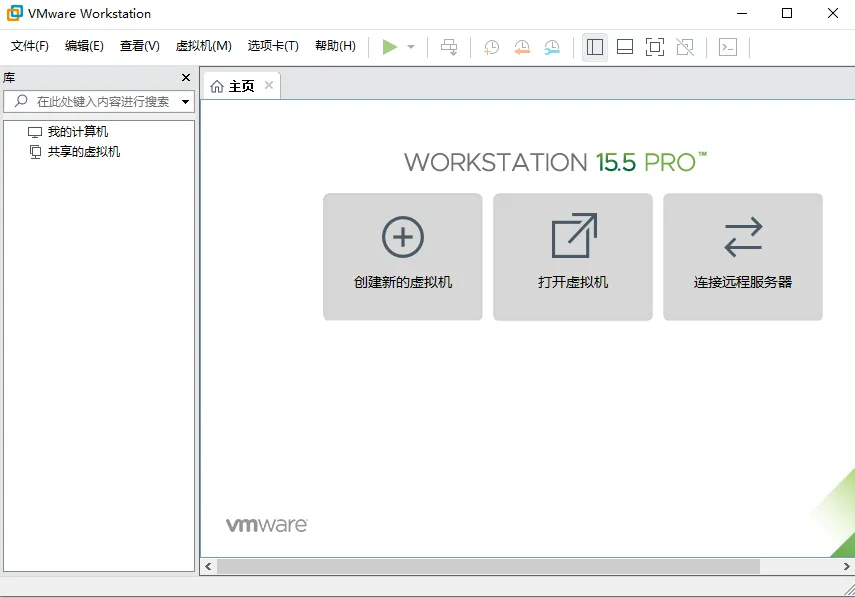The image size is (855, 598).
Task: Close the 主页 tab
Action: 269,85
